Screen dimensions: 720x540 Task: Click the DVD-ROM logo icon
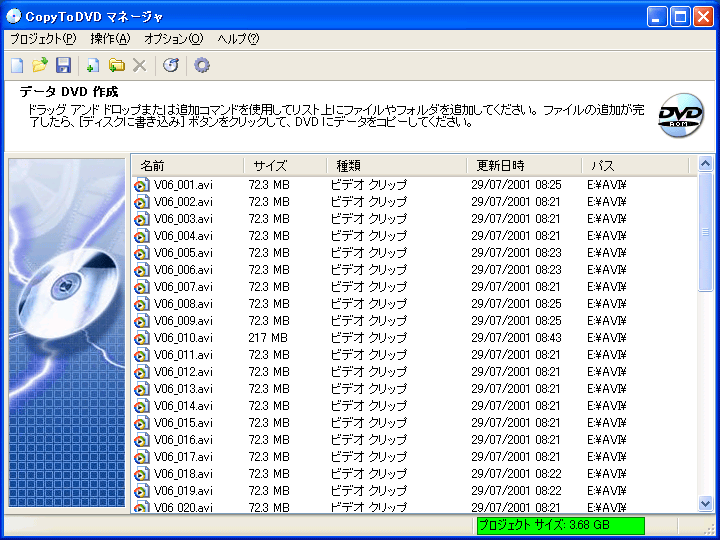click(x=681, y=115)
